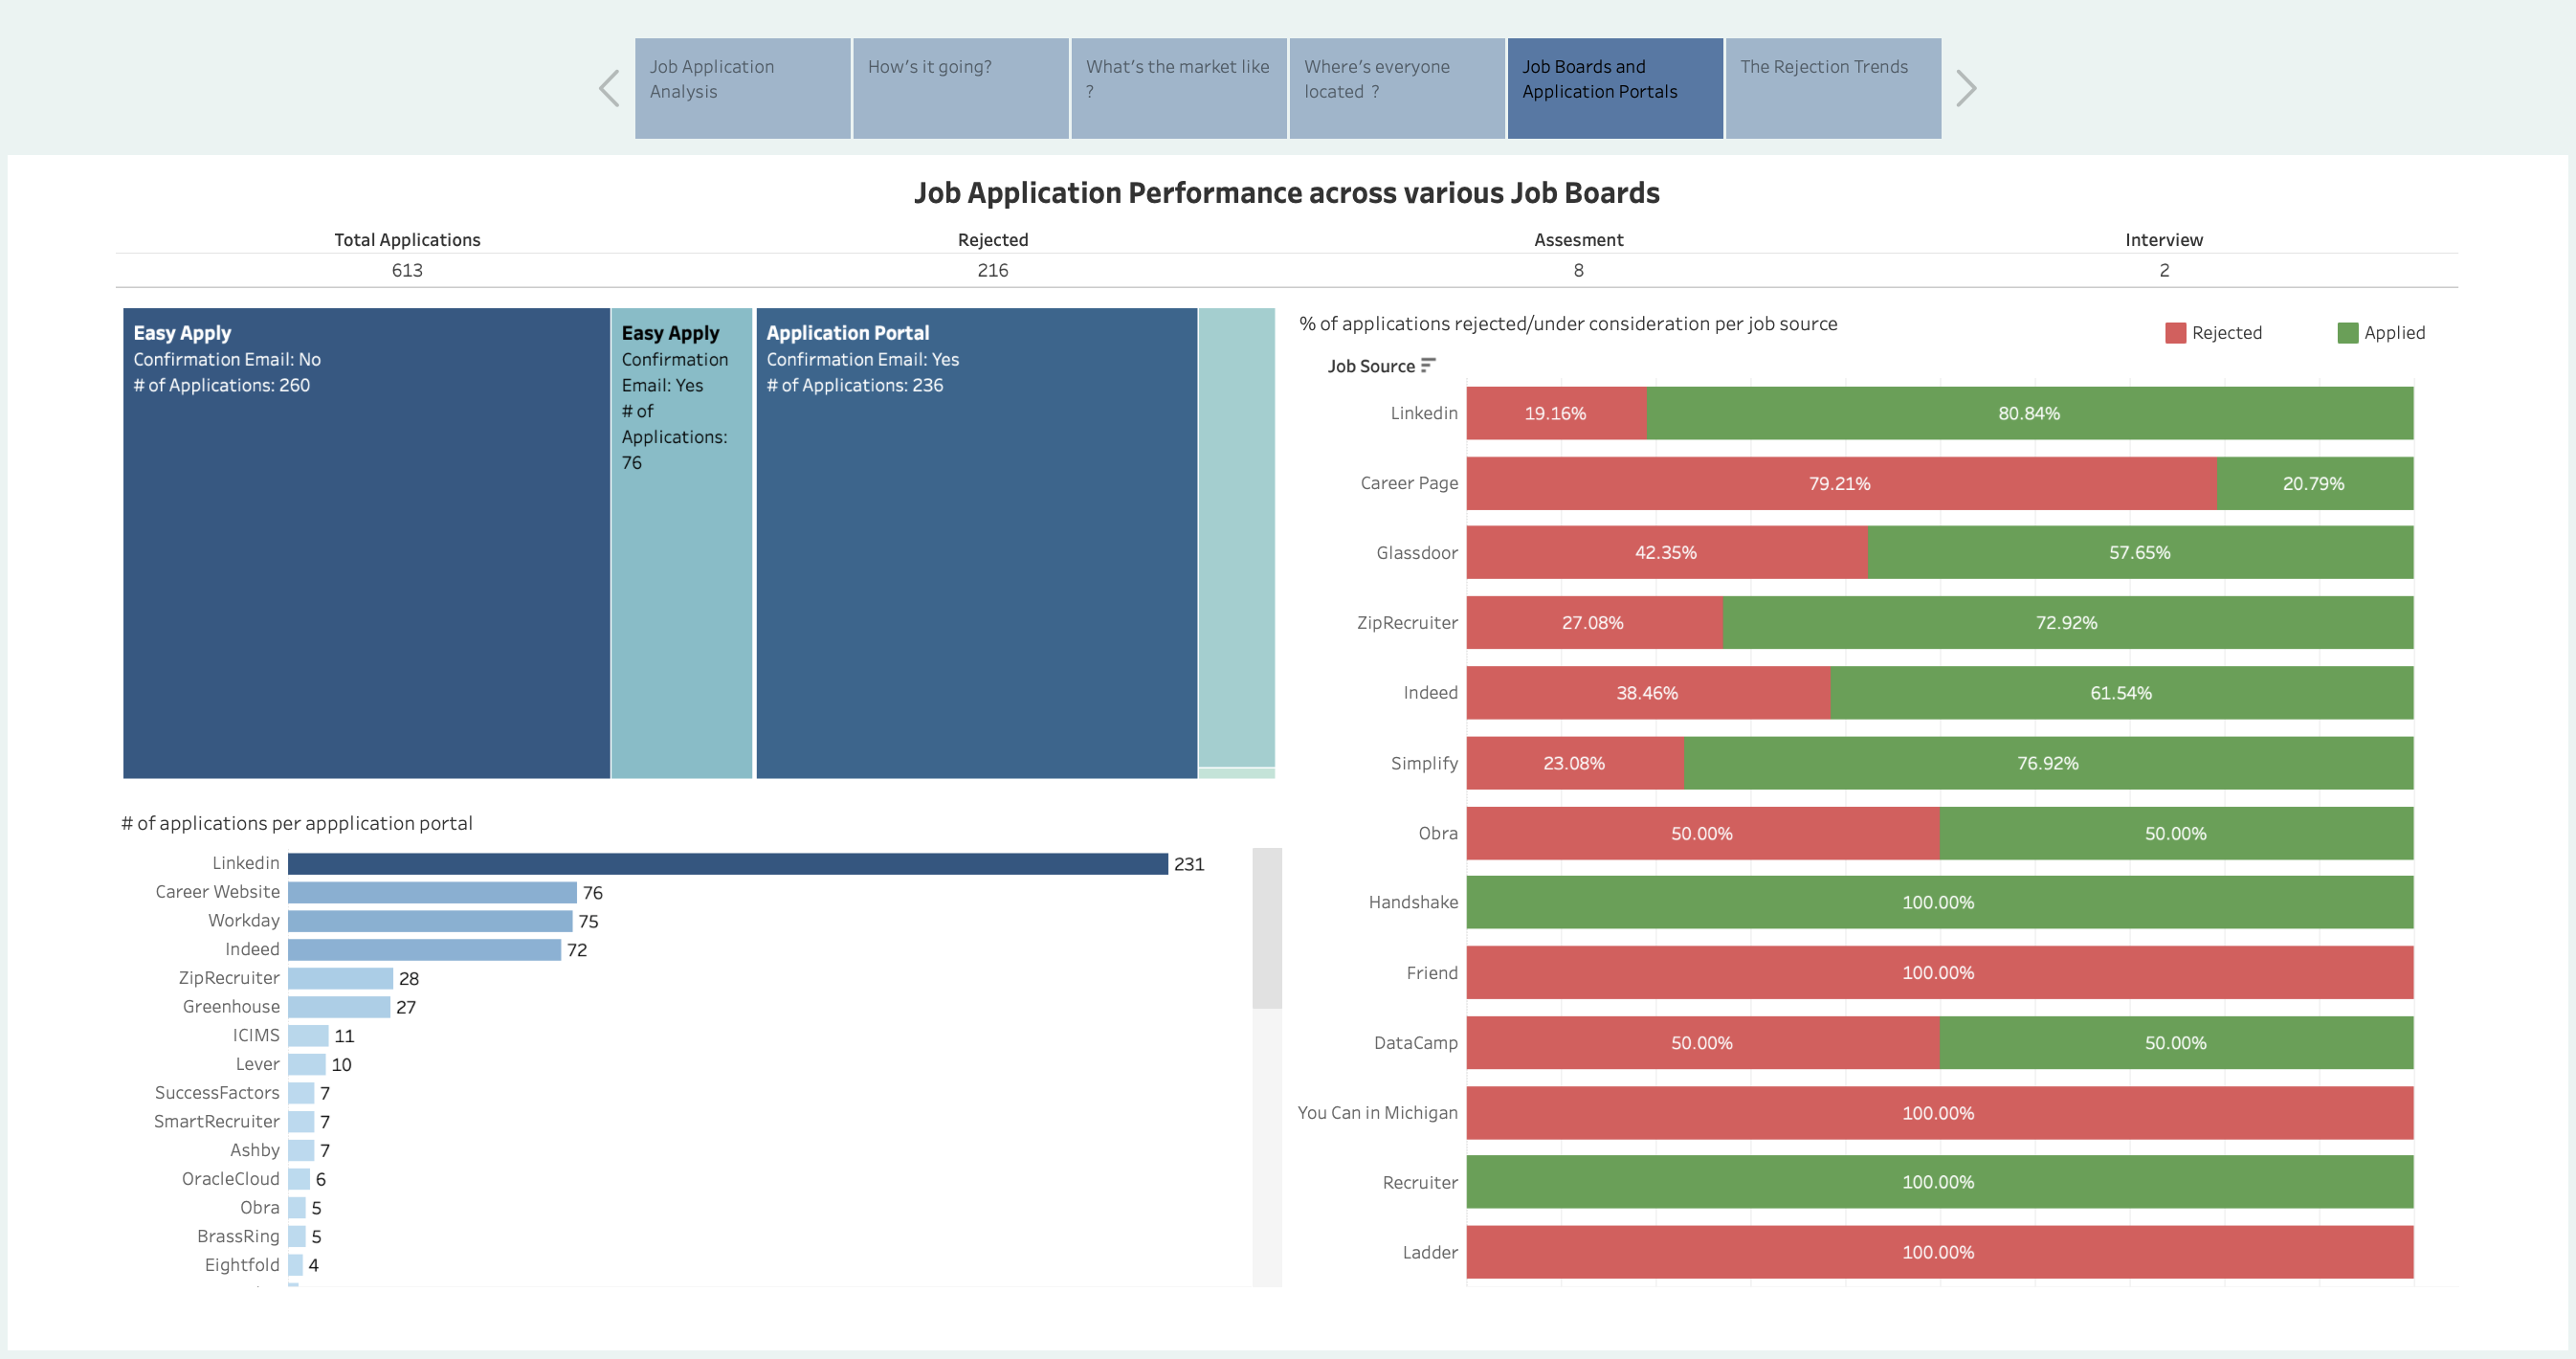Screen dimensions: 2576x1359
Task: Click the previous story point arrow
Action: pyautogui.click(x=609, y=89)
